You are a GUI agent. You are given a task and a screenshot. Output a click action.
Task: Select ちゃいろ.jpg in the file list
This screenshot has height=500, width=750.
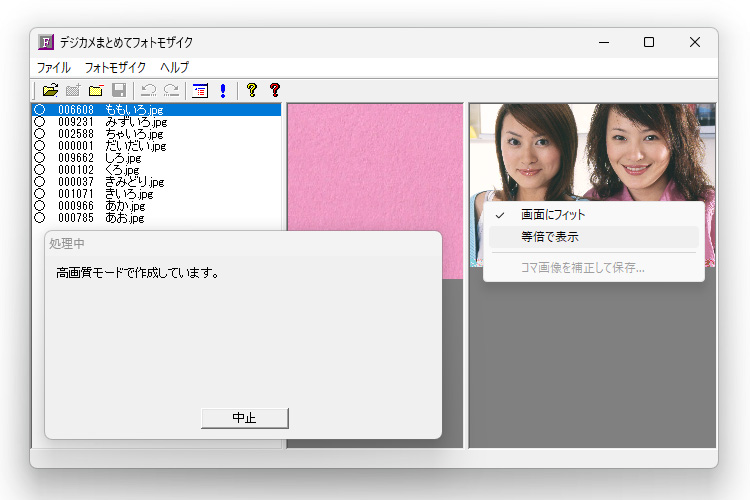point(134,133)
